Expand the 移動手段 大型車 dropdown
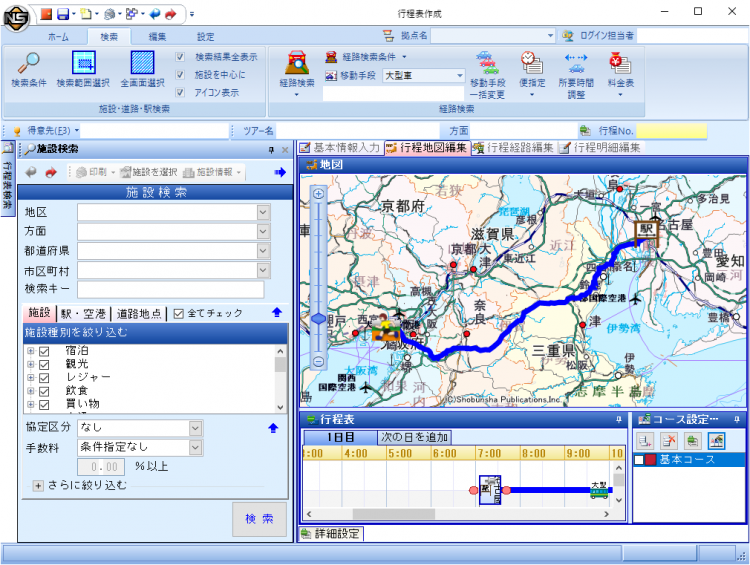750x565 pixels. 459,75
